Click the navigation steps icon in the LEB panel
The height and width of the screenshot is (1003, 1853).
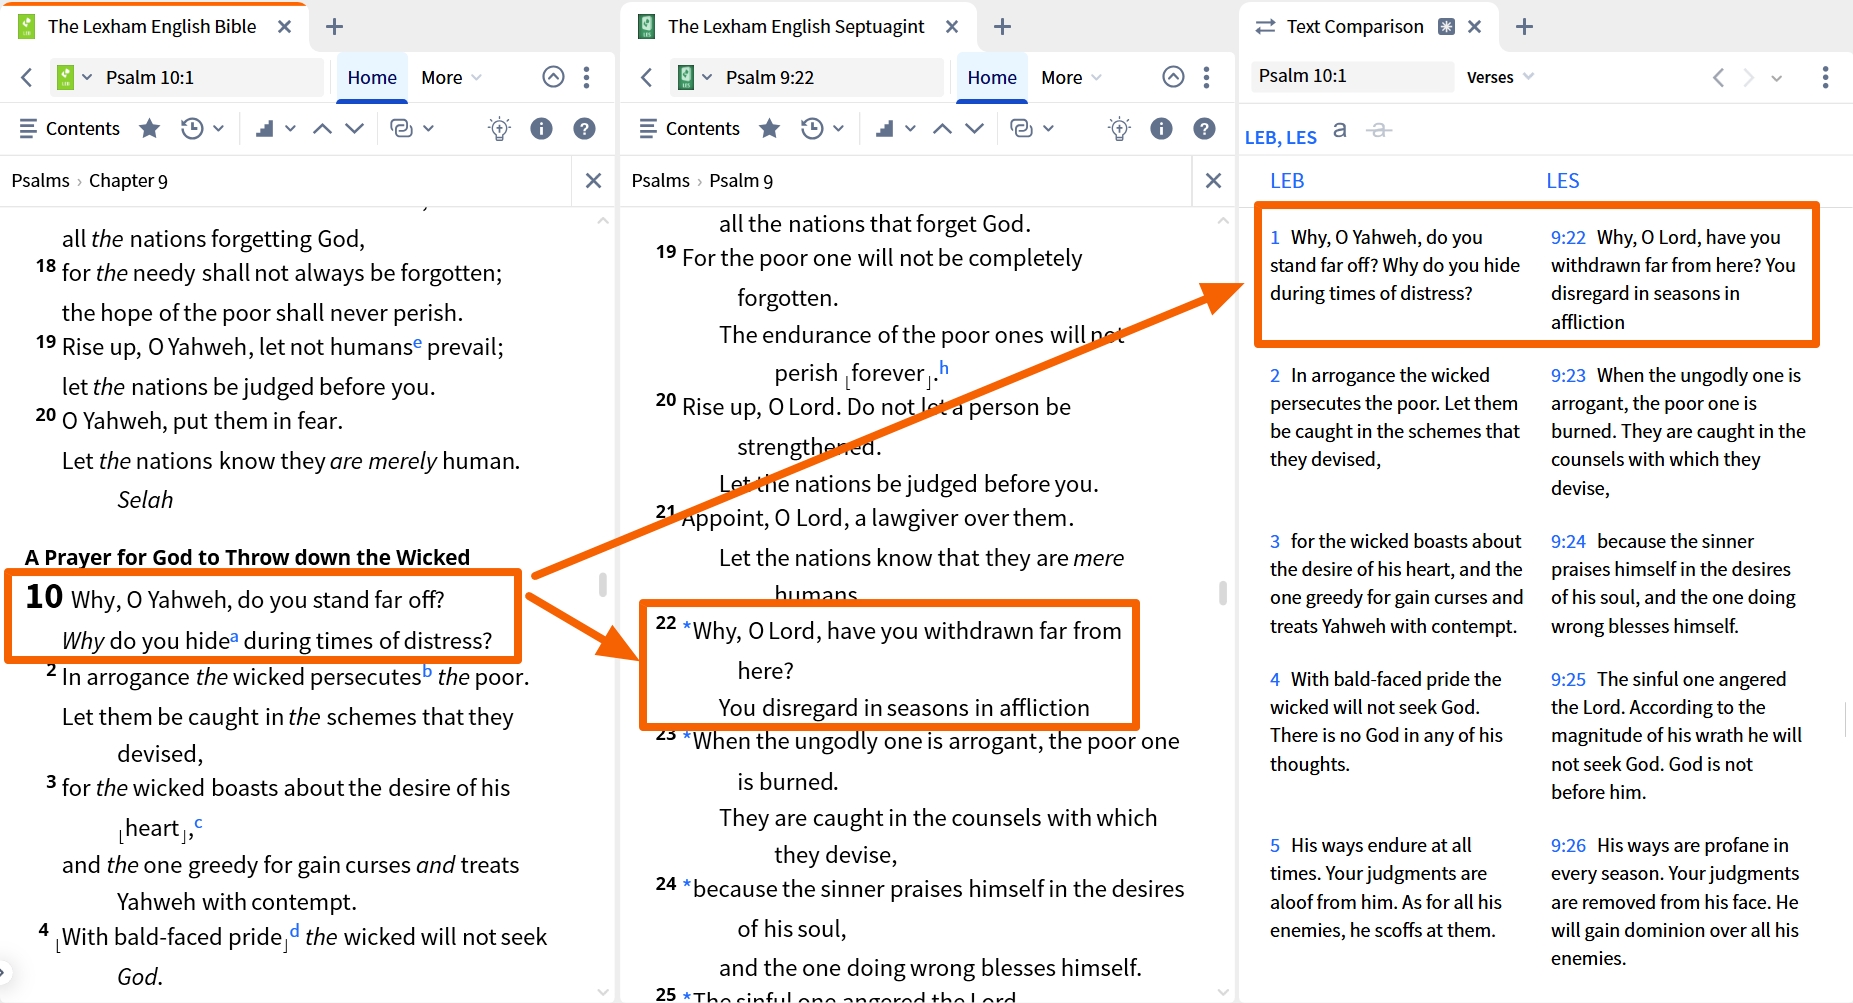pos(264,128)
